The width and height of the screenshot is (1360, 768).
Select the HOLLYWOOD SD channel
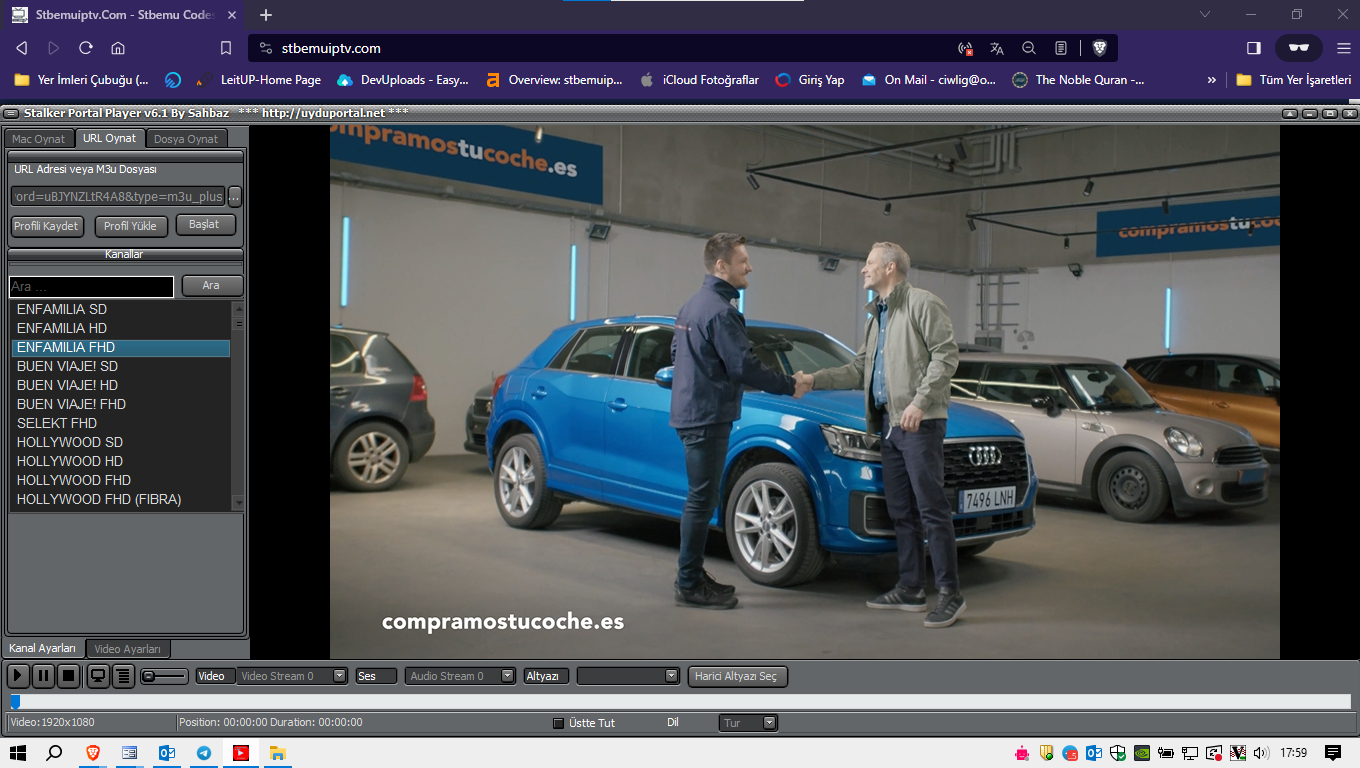click(x=121, y=442)
